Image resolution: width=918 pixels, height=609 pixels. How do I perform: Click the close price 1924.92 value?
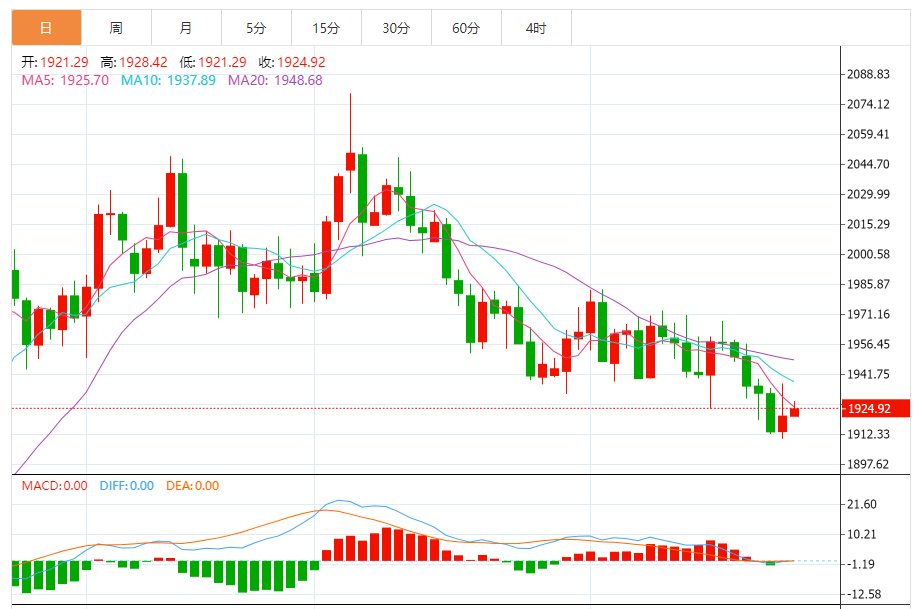click(x=302, y=62)
